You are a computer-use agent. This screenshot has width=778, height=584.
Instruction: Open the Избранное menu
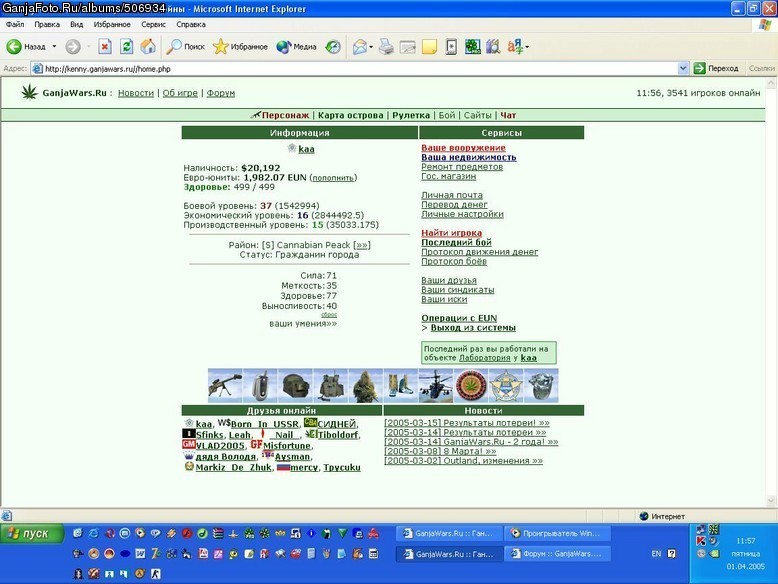pyautogui.click(x=112, y=24)
